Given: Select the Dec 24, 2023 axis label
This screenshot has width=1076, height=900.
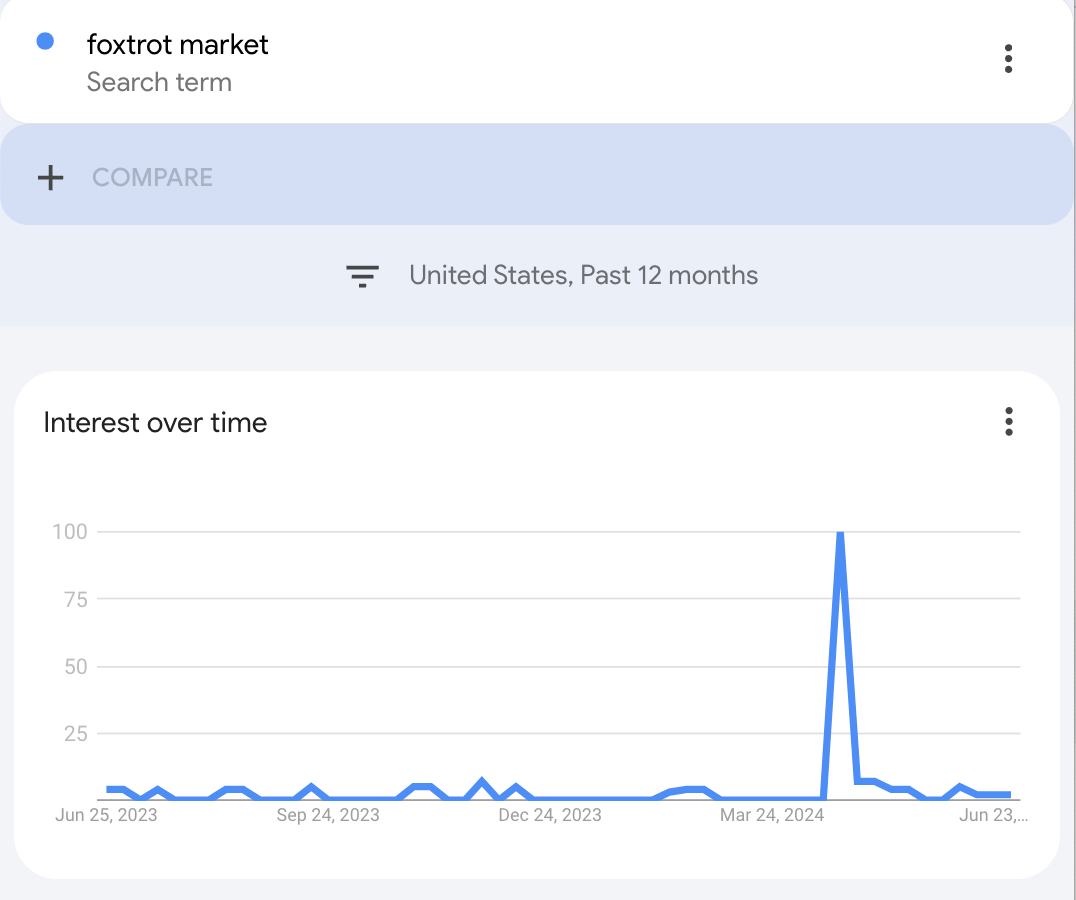Looking at the screenshot, I should pos(550,815).
